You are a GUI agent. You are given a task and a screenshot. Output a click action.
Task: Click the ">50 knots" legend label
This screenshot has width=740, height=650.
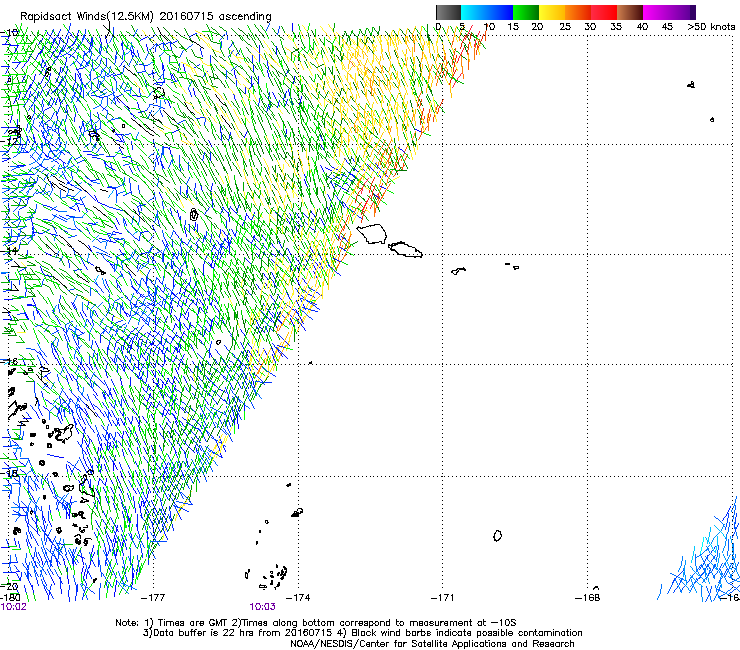pos(711,27)
